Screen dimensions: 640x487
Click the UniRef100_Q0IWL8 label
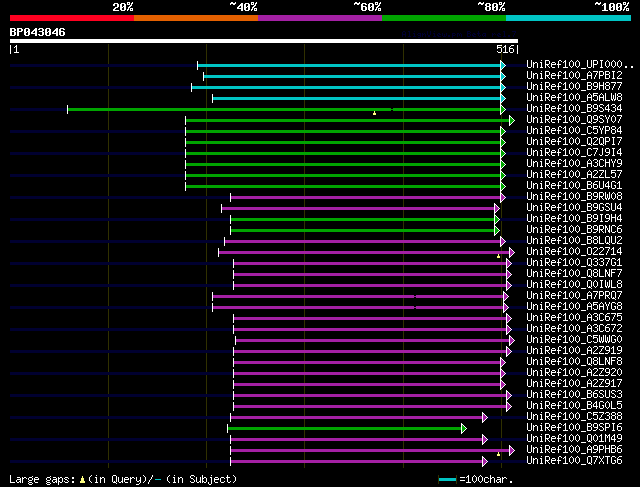click(574, 285)
